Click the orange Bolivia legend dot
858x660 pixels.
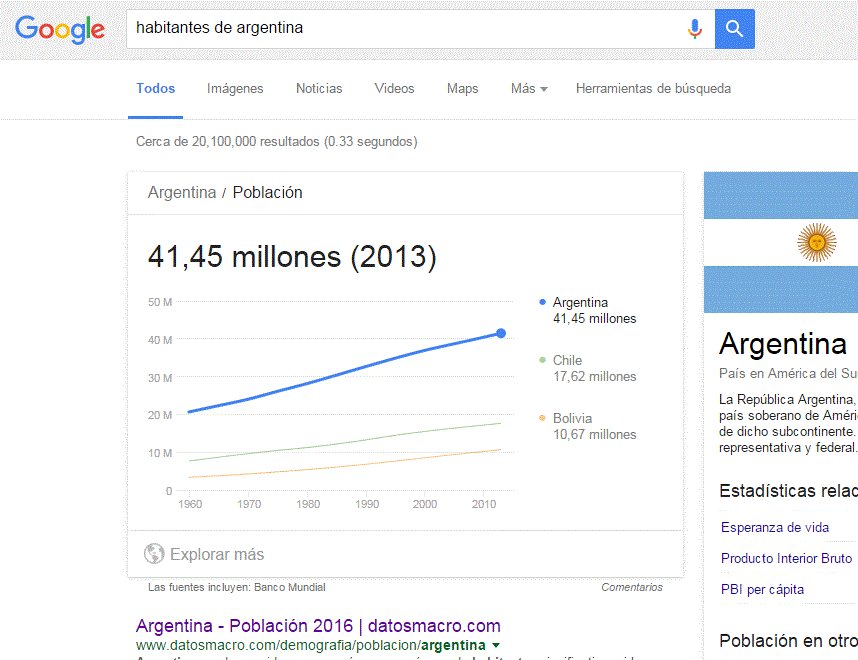tap(542, 418)
